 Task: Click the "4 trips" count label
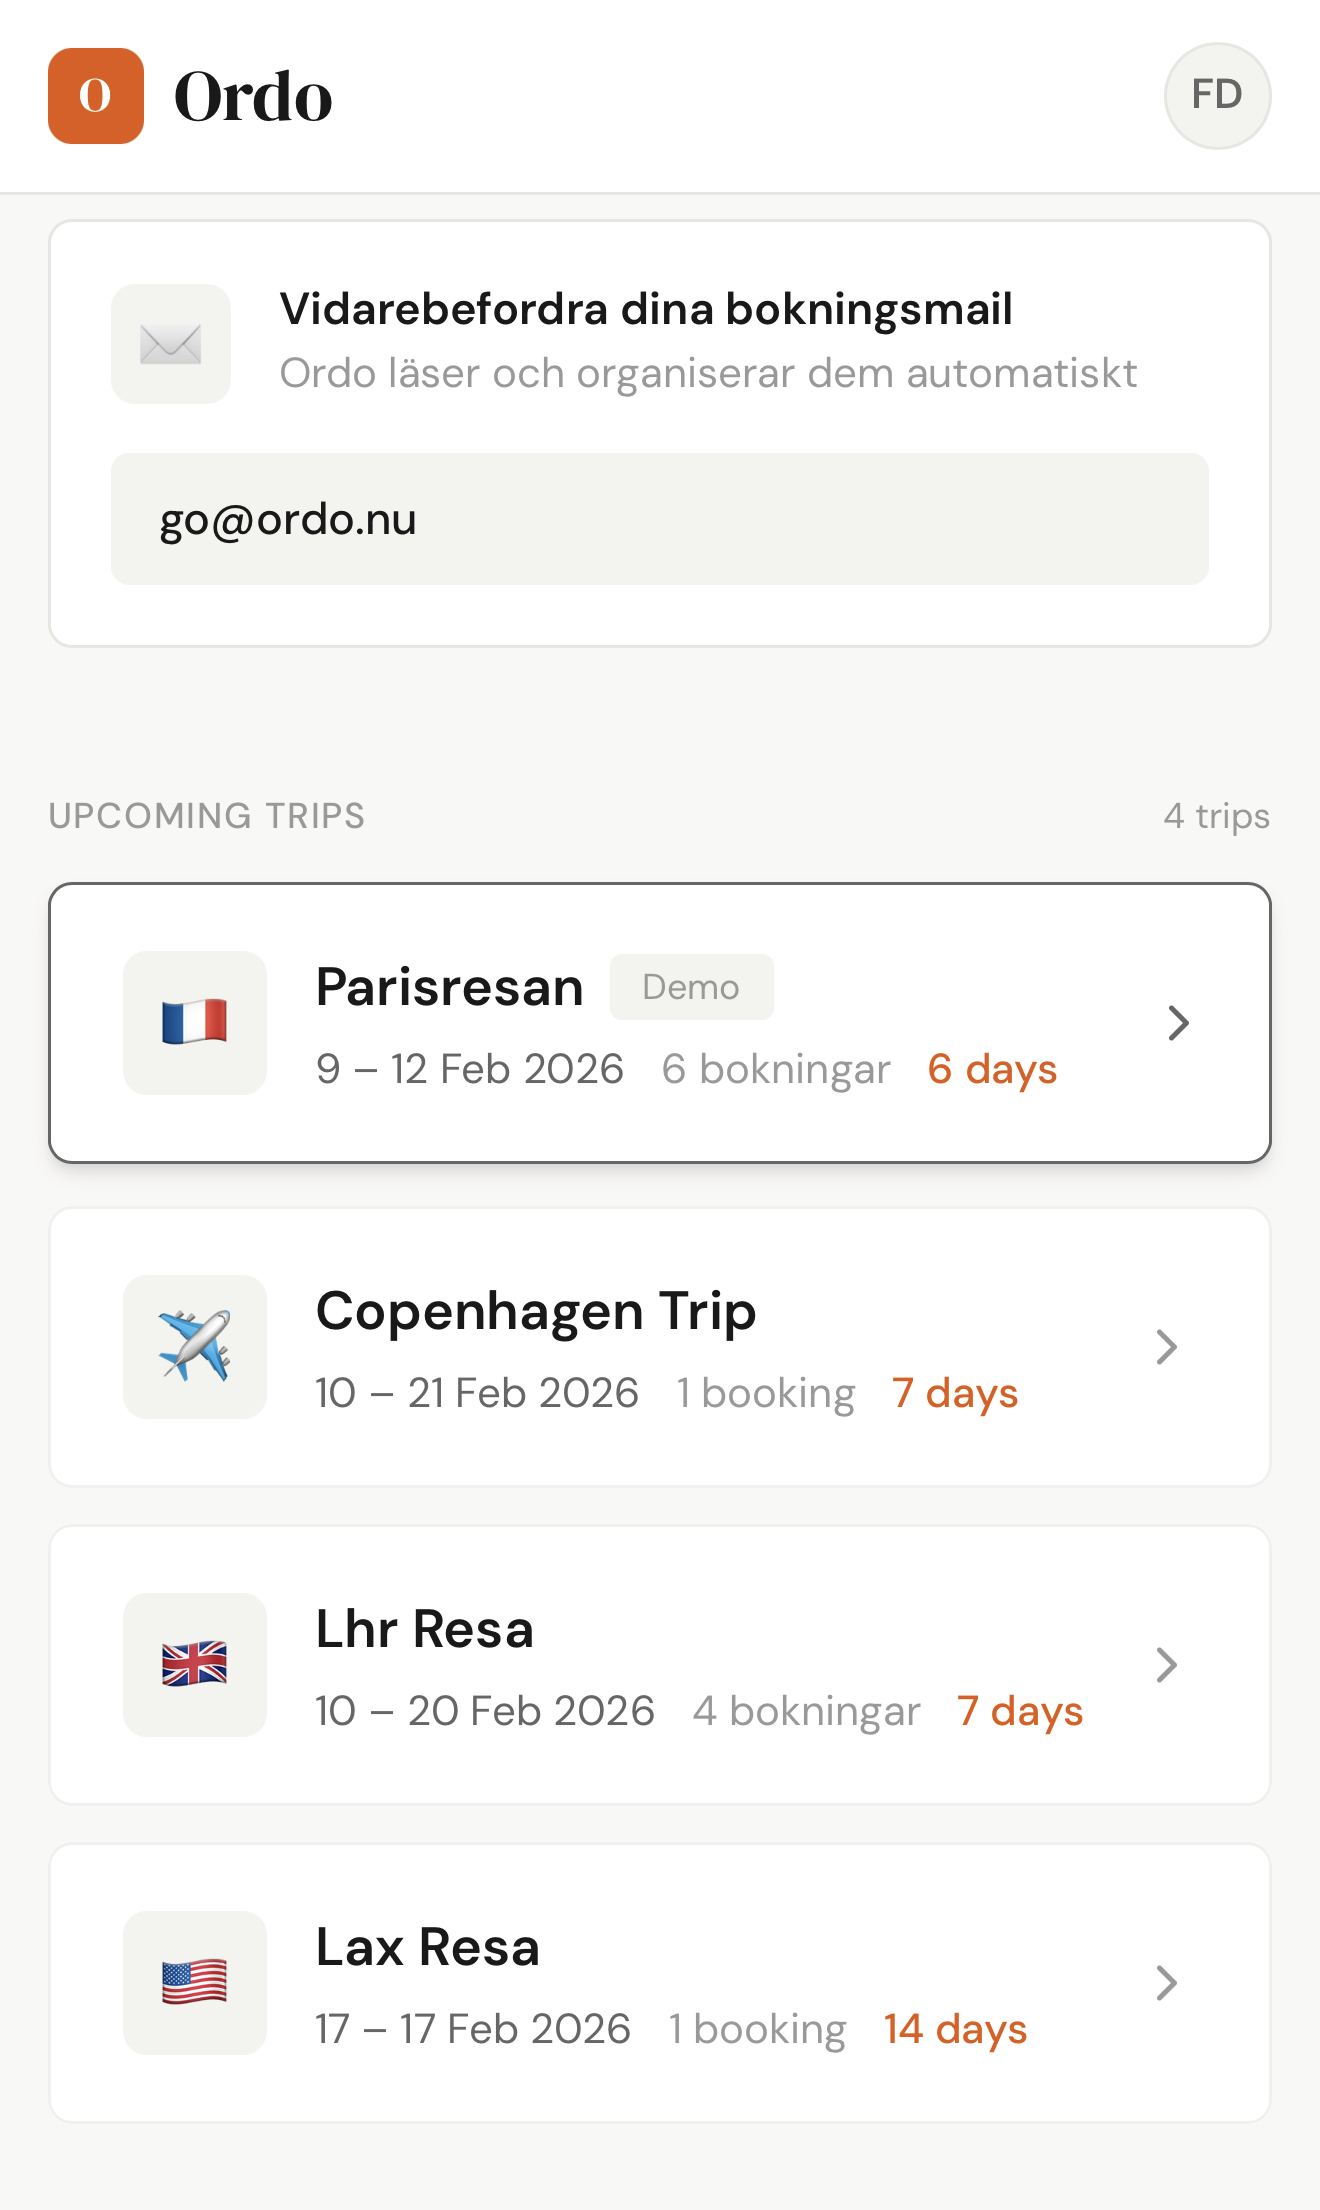tap(1216, 816)
